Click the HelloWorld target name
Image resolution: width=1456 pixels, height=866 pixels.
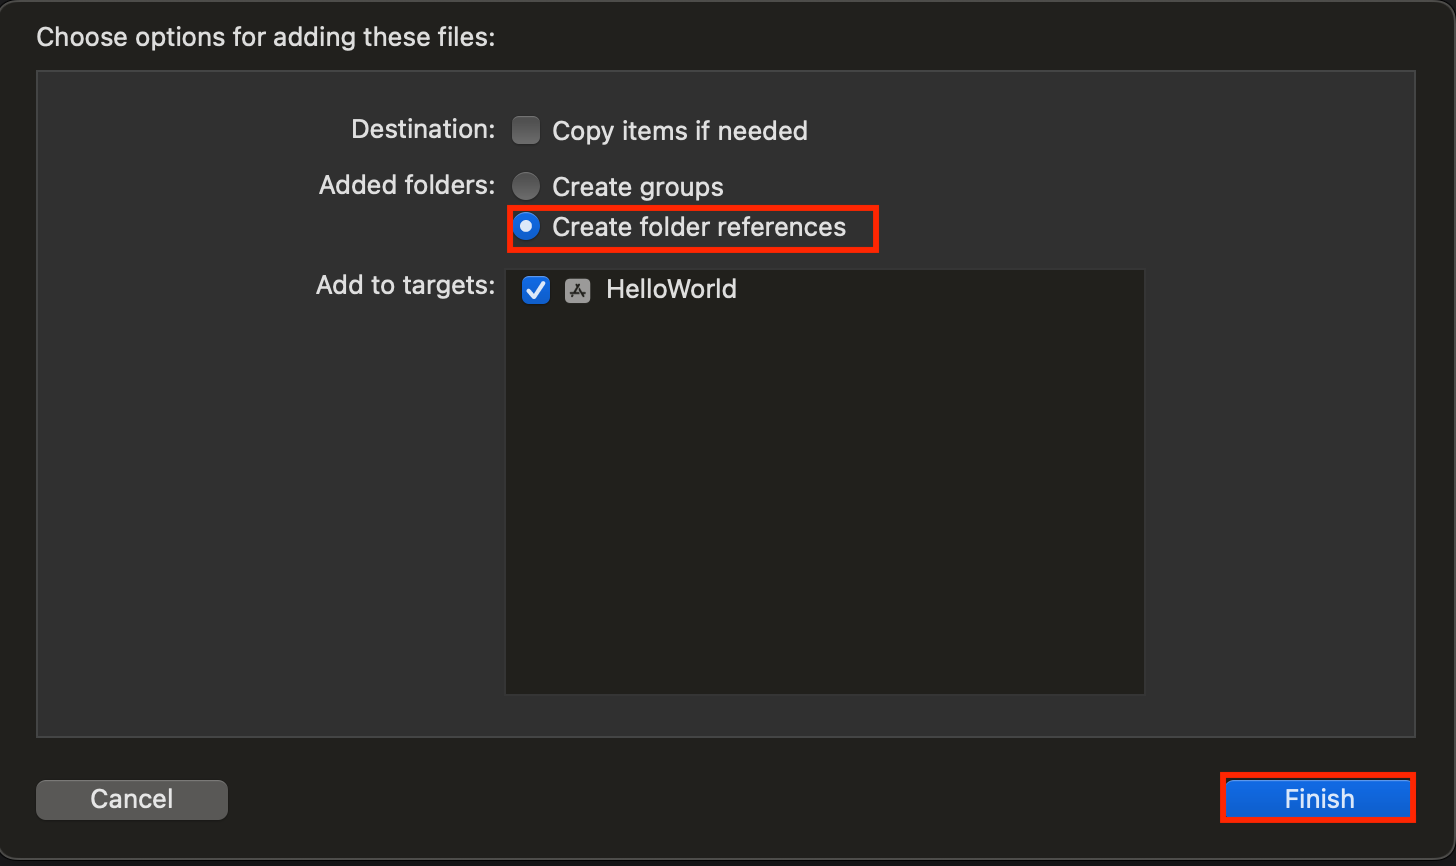click(x=671, y=290)
